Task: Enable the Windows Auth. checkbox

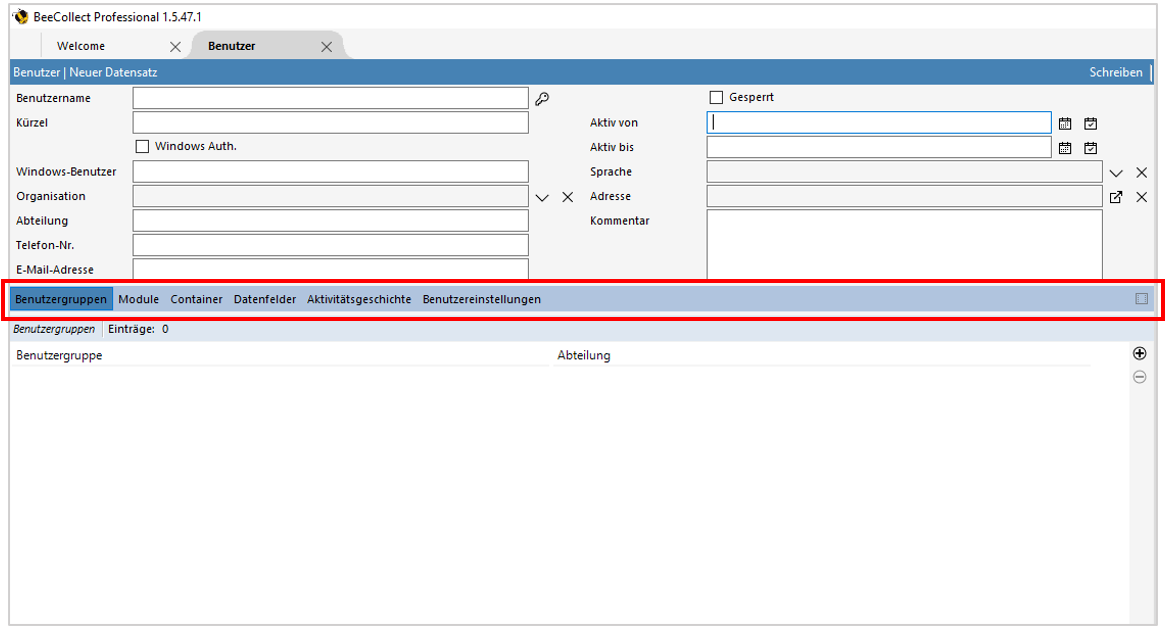Action: click(x=142, y=146)
